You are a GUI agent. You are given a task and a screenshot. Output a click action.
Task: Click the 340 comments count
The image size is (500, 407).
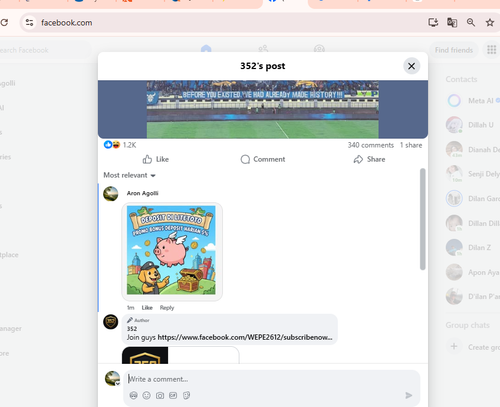tap(371, 145)
